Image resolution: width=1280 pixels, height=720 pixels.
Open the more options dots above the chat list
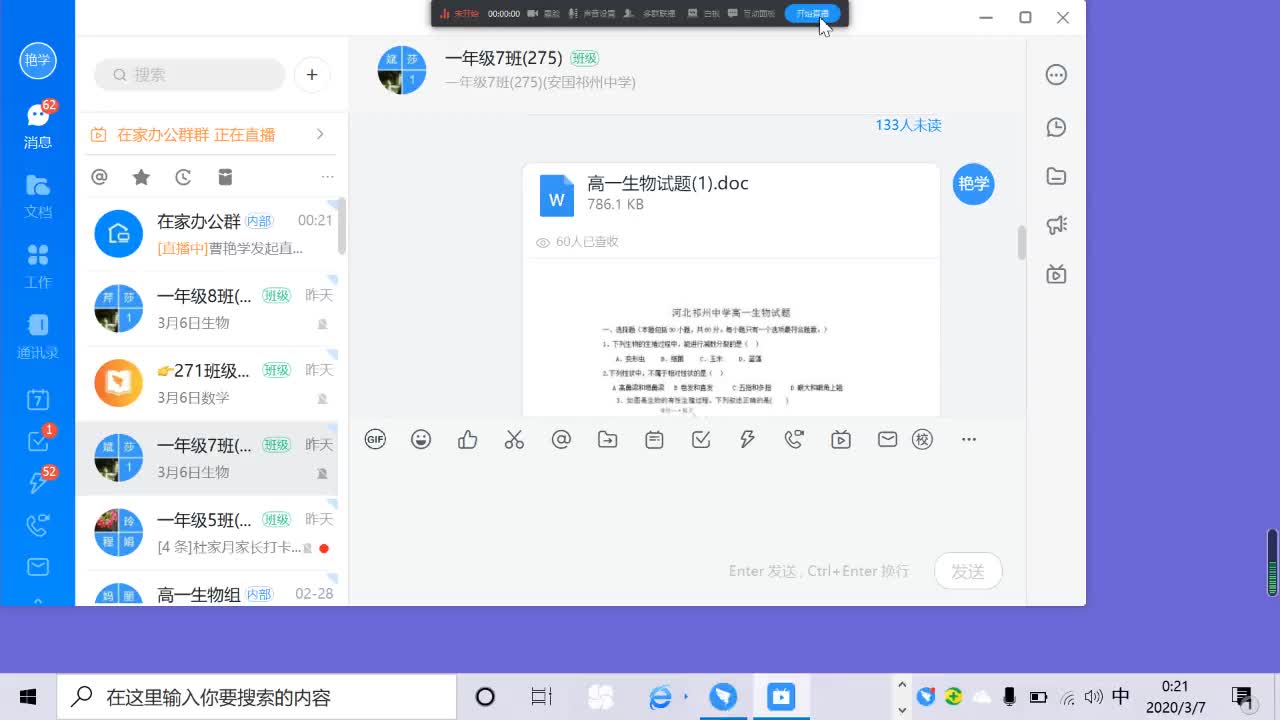tap(327, 177)
